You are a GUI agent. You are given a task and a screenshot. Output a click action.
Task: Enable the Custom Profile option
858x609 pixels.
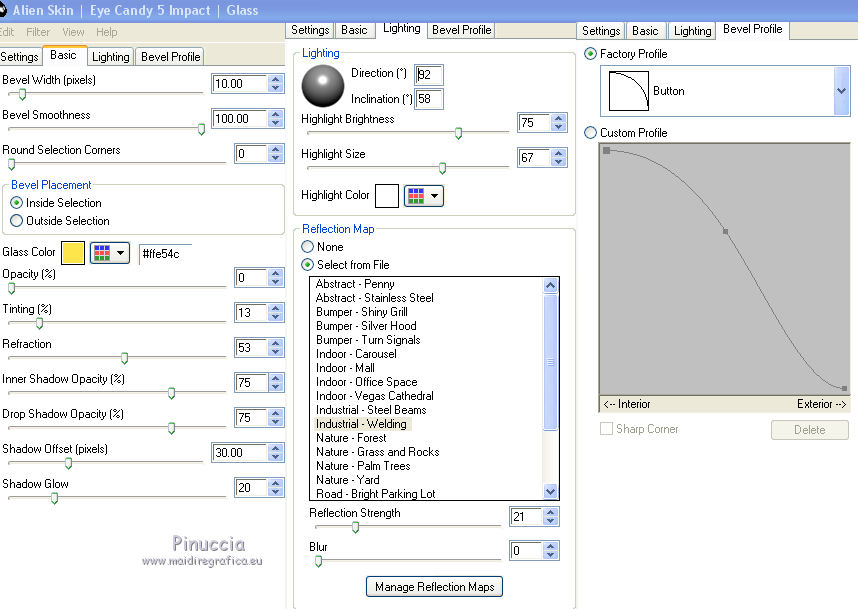591,133
